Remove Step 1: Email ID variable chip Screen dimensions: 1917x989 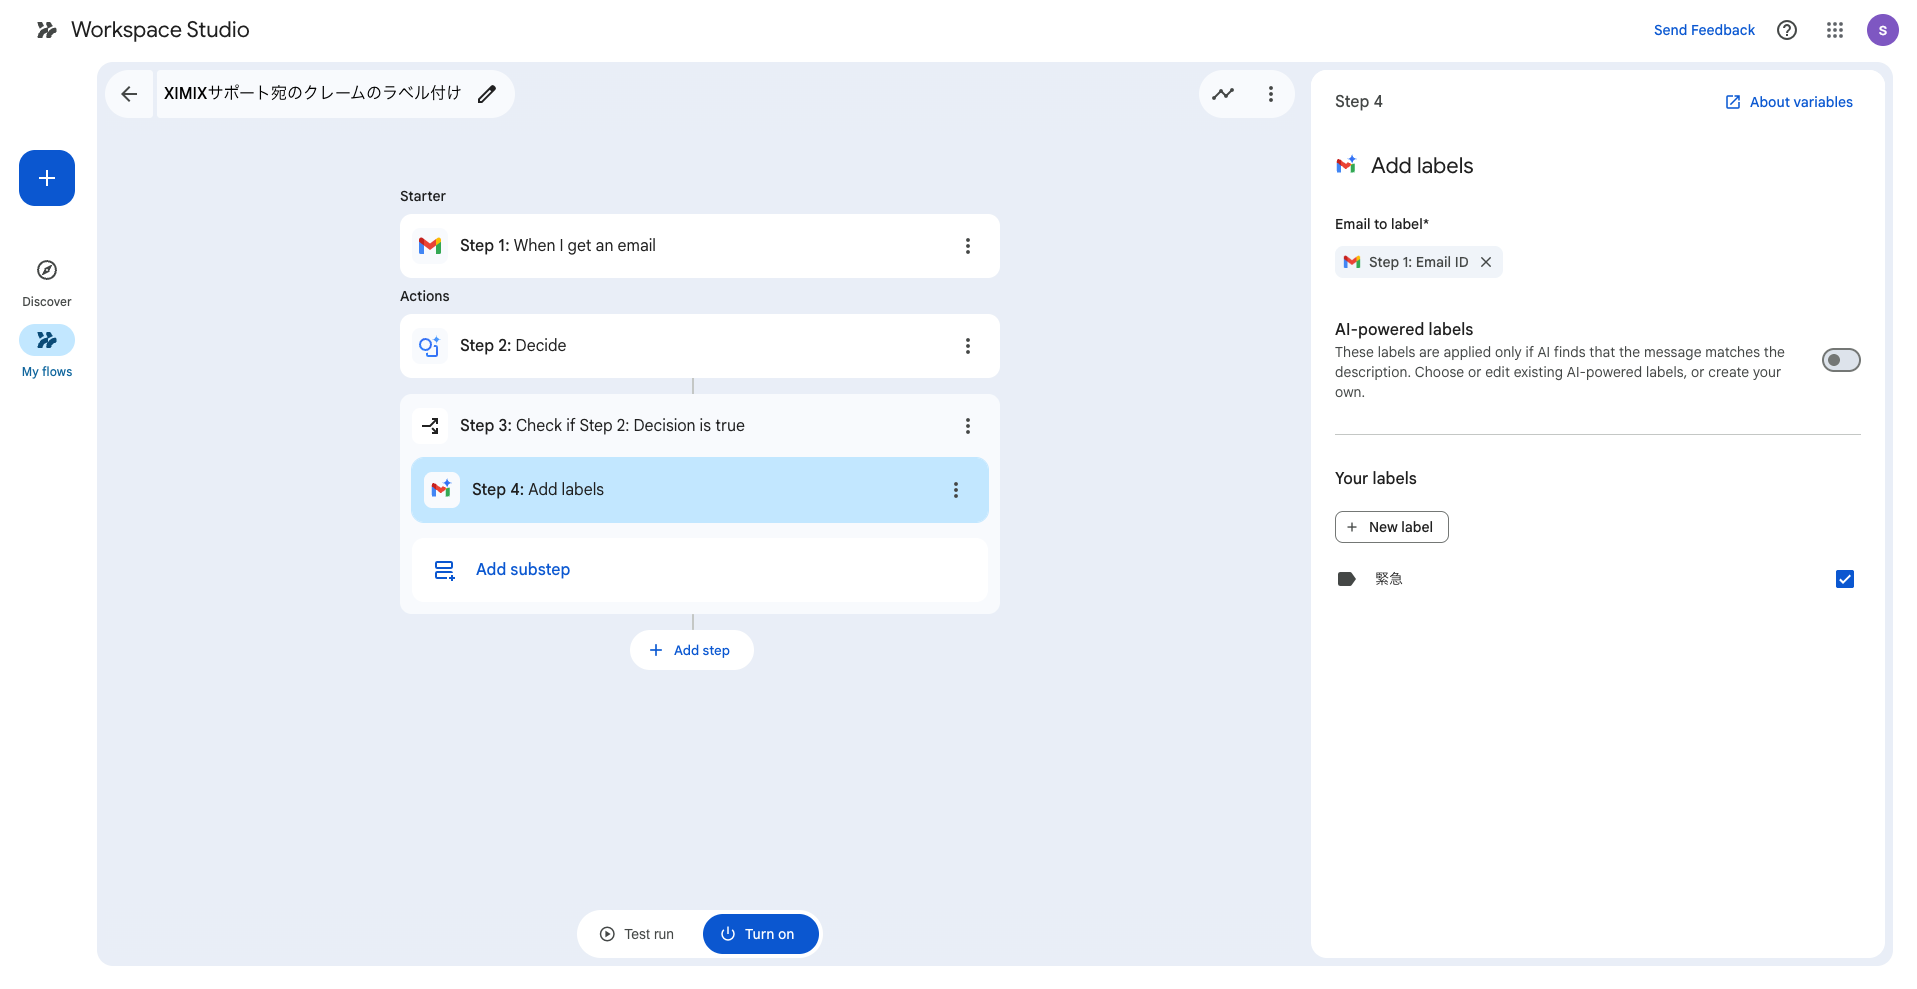[x=1486, y=262]
